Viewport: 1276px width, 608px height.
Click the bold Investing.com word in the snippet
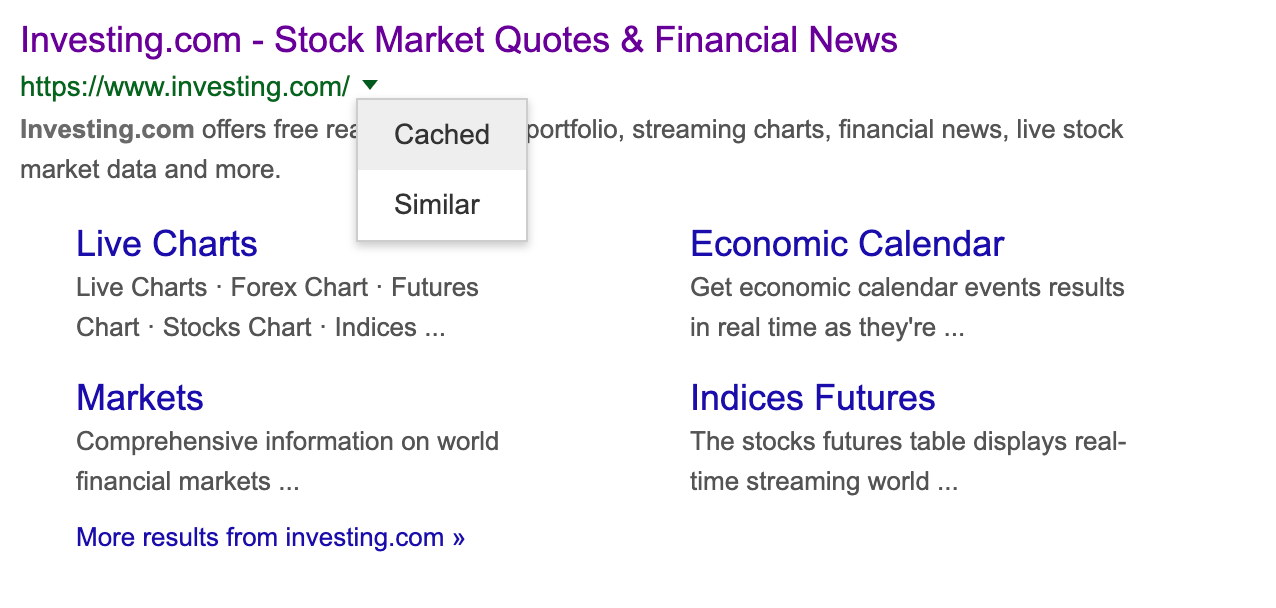tap(107, 130)
